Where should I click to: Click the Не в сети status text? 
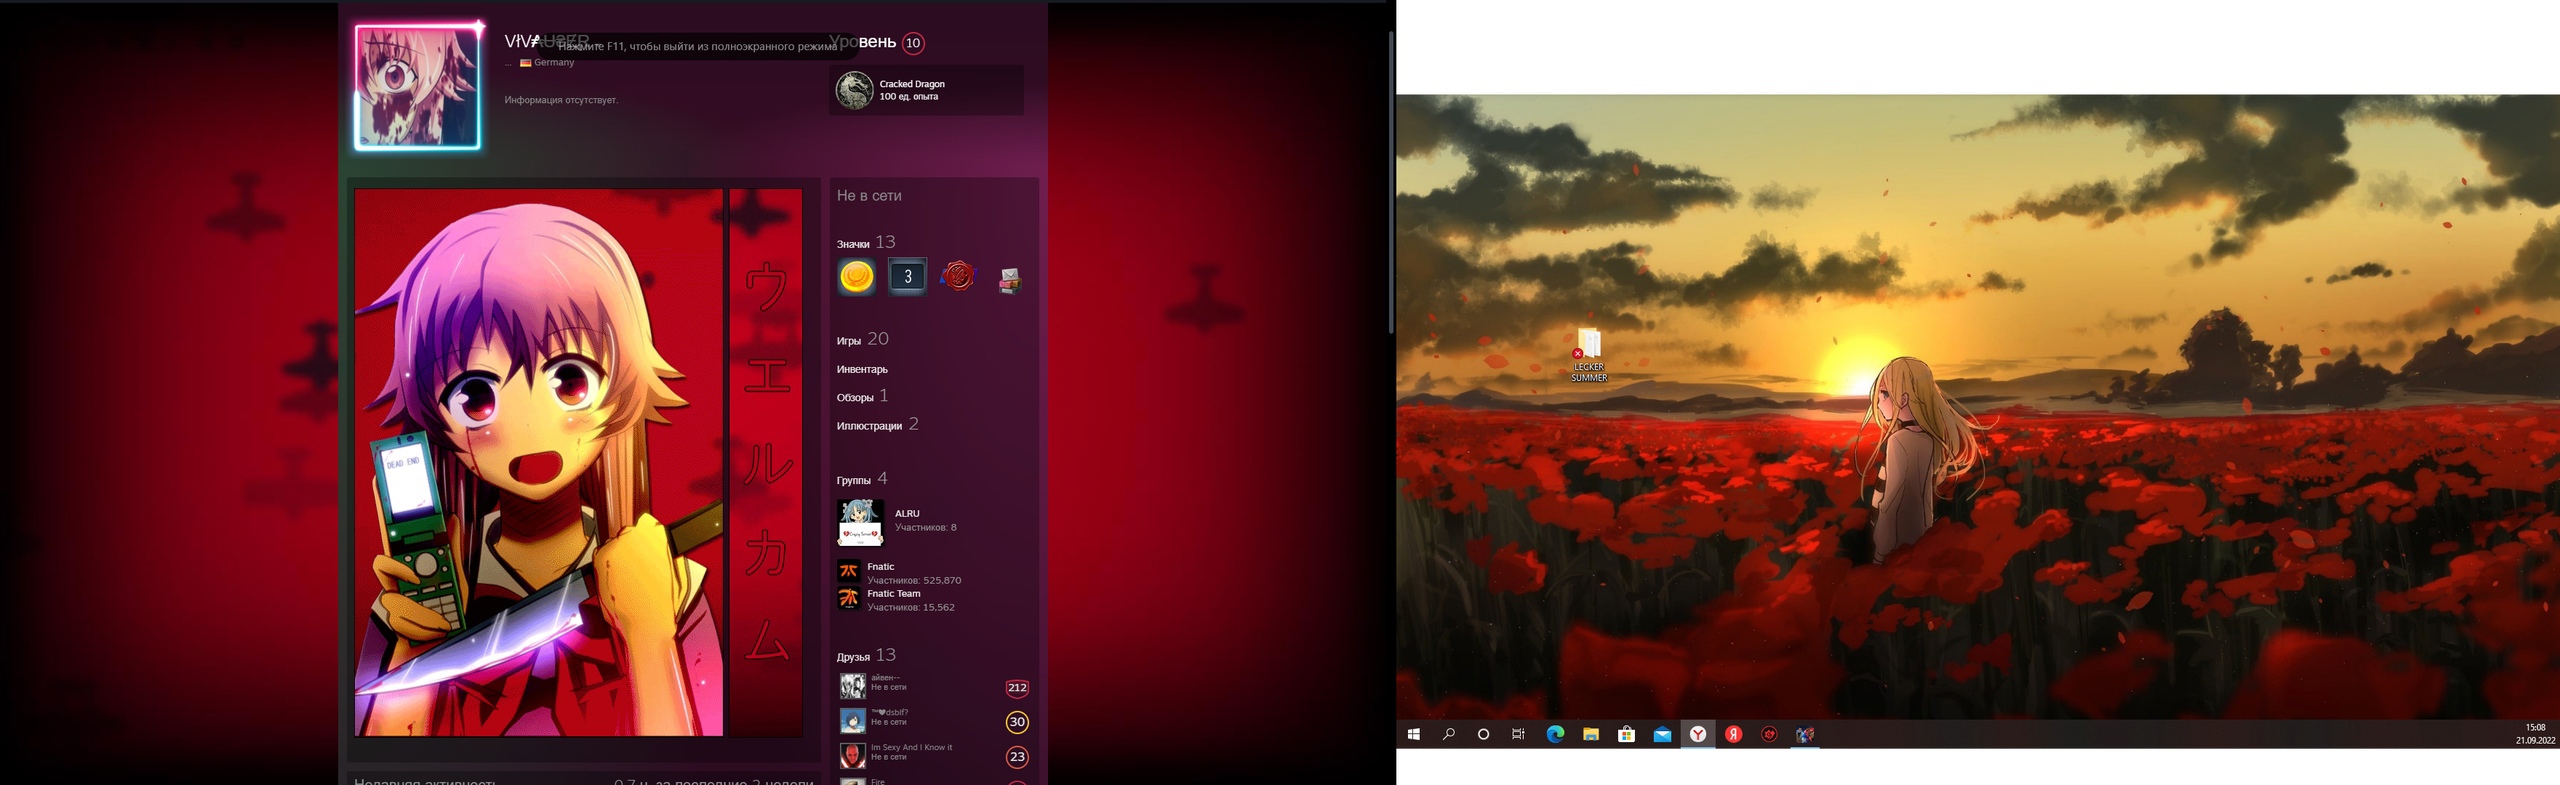pos(869,196)
